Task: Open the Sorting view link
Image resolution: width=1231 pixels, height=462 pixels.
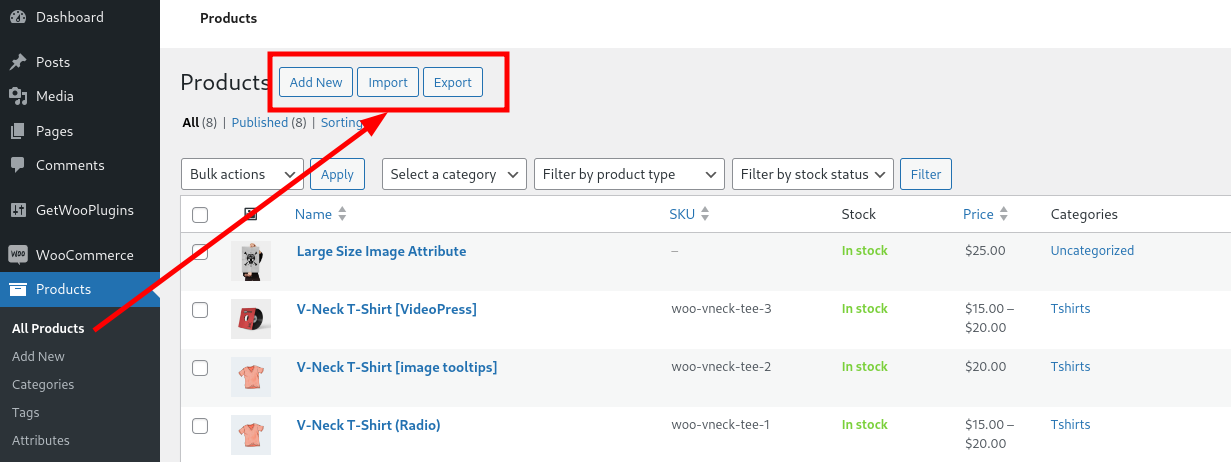Action: (x=342, y=123)
